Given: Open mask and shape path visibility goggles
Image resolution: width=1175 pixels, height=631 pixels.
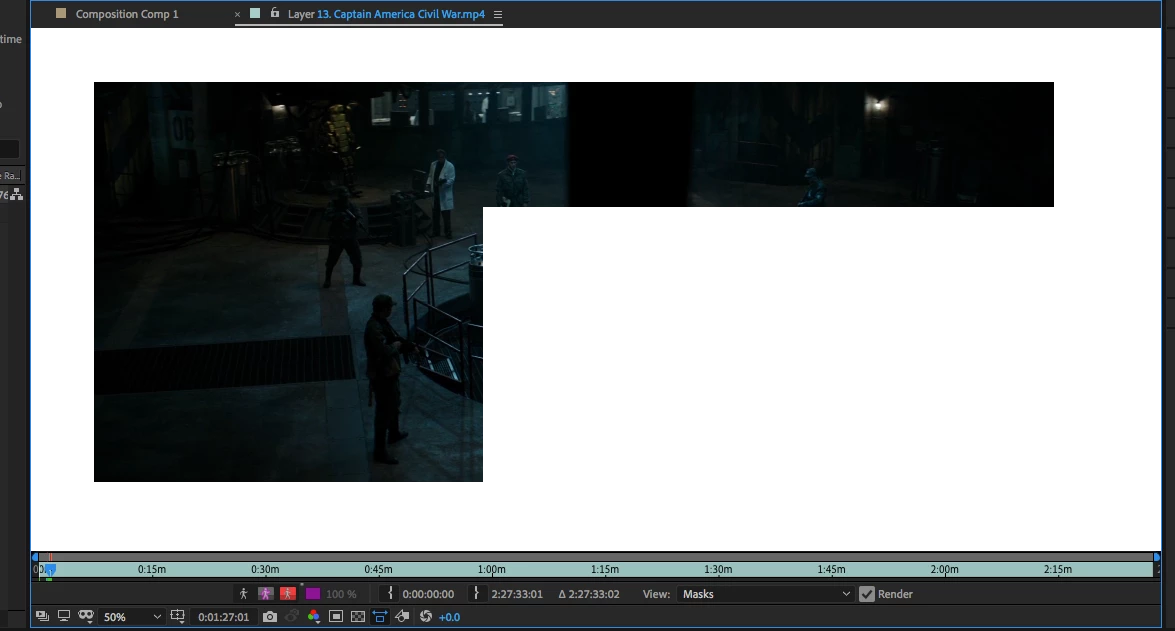Looking at the screenshot, I should (86, 616).
